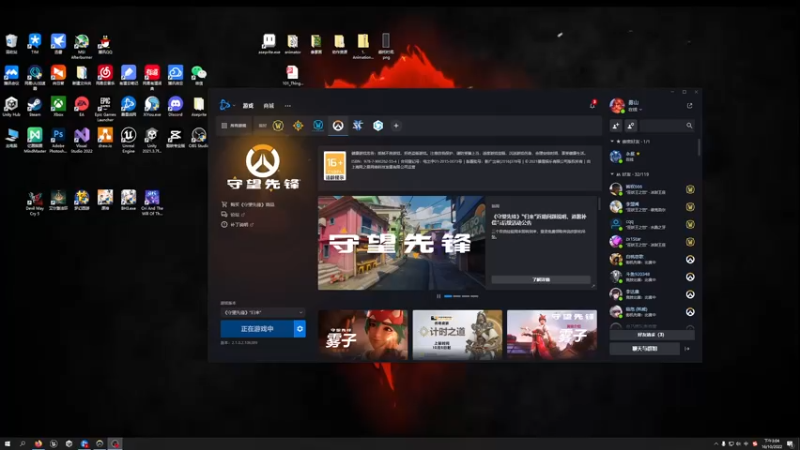Open the EA desktop shortcut
Viewport: 800px width, 450px height.
coord(82,107)
